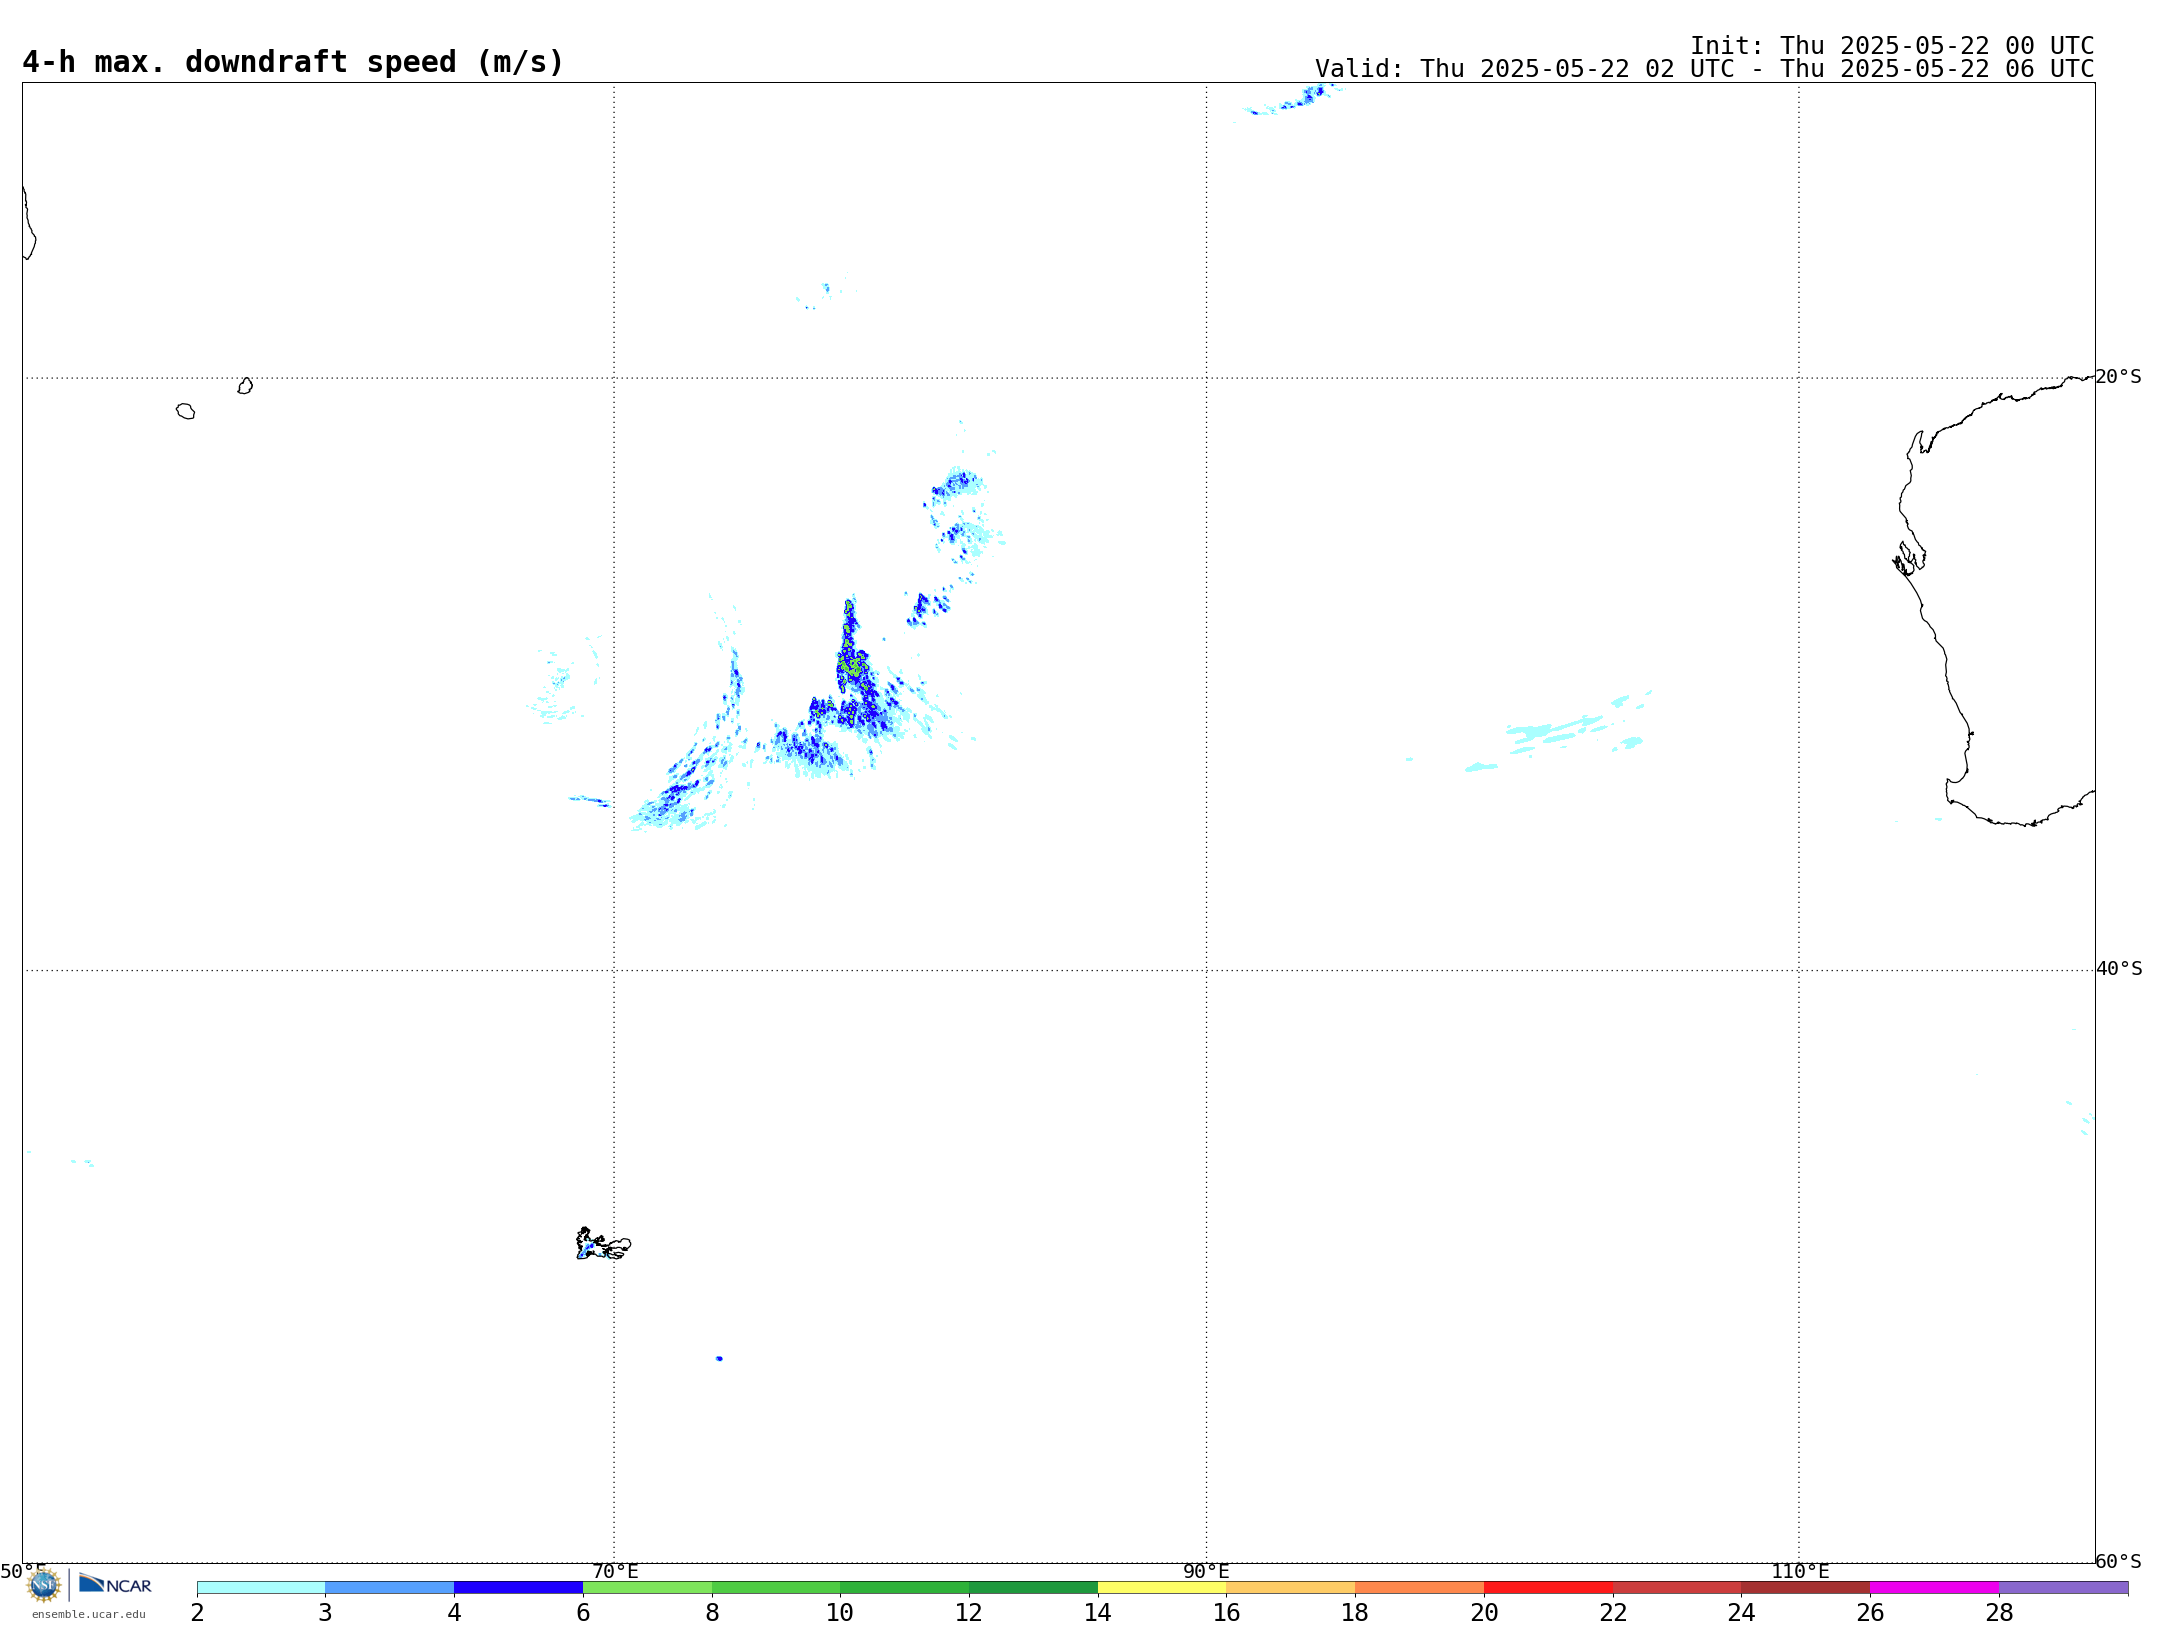Click the light cyan 2-3 m/s color swatch
2160x1626 pixels.
click(261, 1587)
